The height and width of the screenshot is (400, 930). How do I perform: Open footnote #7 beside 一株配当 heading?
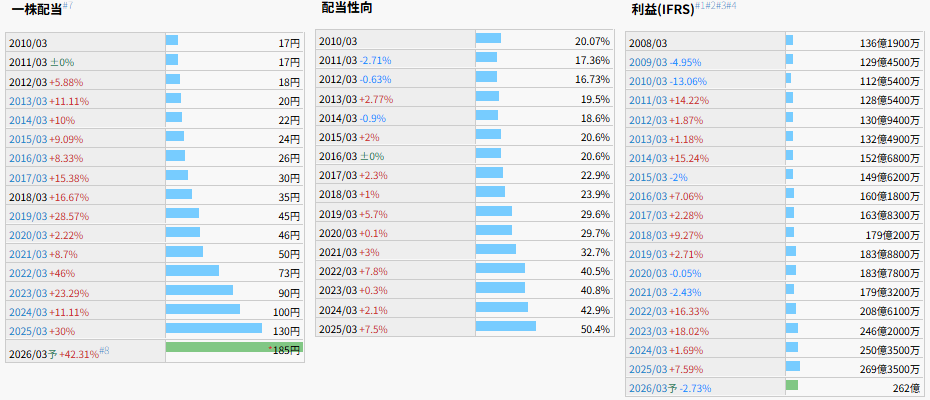(x=68, y=6)
